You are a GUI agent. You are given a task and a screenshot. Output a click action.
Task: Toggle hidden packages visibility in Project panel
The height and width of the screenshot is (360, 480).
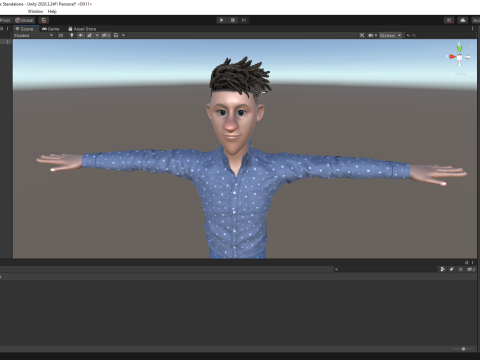click(471, 269)
